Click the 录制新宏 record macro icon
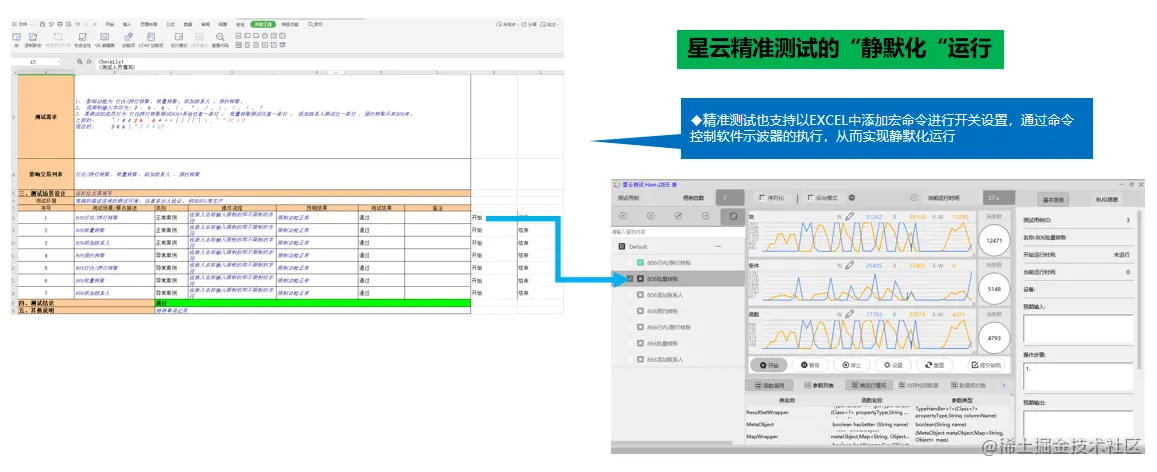Screen dimensions: 1157x472 [32, 39]
